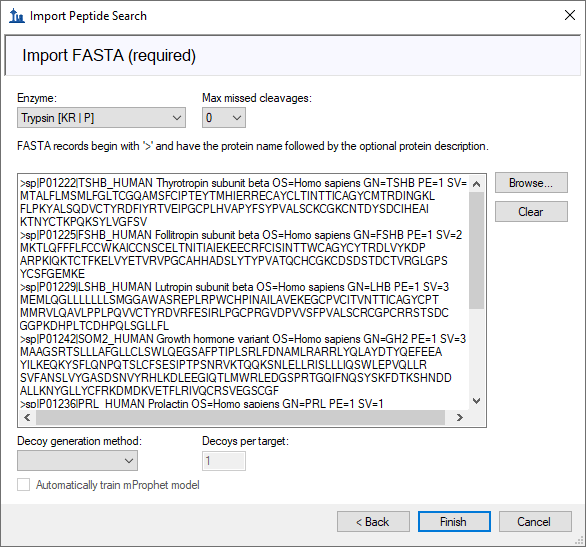
Task: Place cursor in the TSHB_HUMAN FASTA header line
Action: click(x=244, y=183)
